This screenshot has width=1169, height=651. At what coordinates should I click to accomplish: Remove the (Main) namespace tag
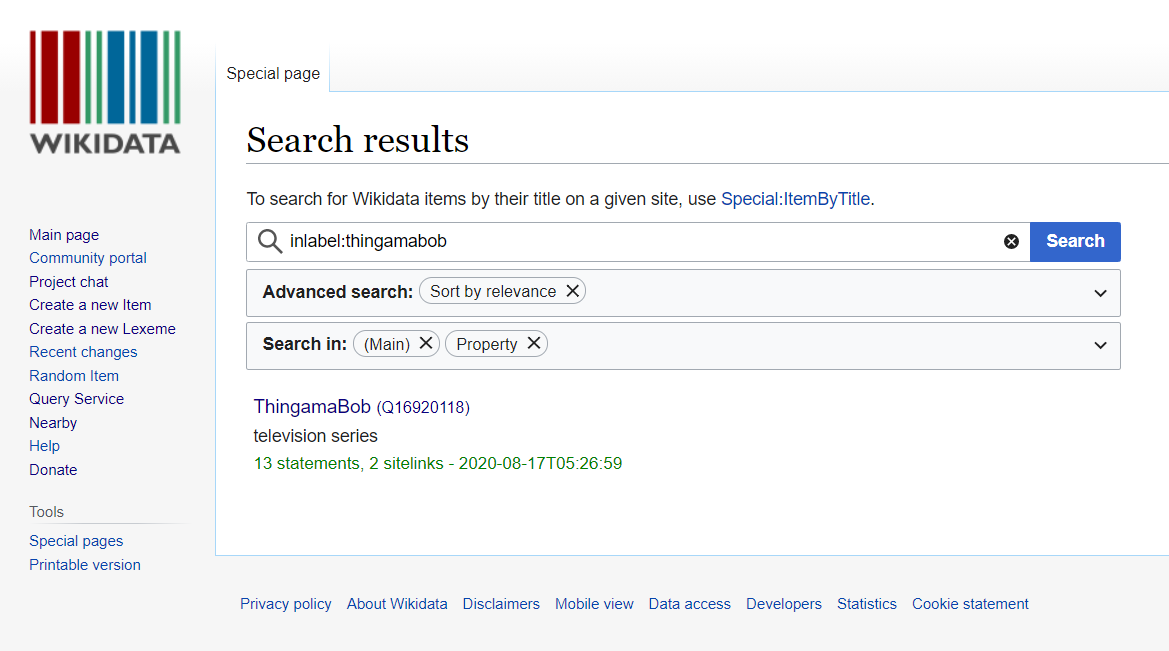[x=426, y=343]
